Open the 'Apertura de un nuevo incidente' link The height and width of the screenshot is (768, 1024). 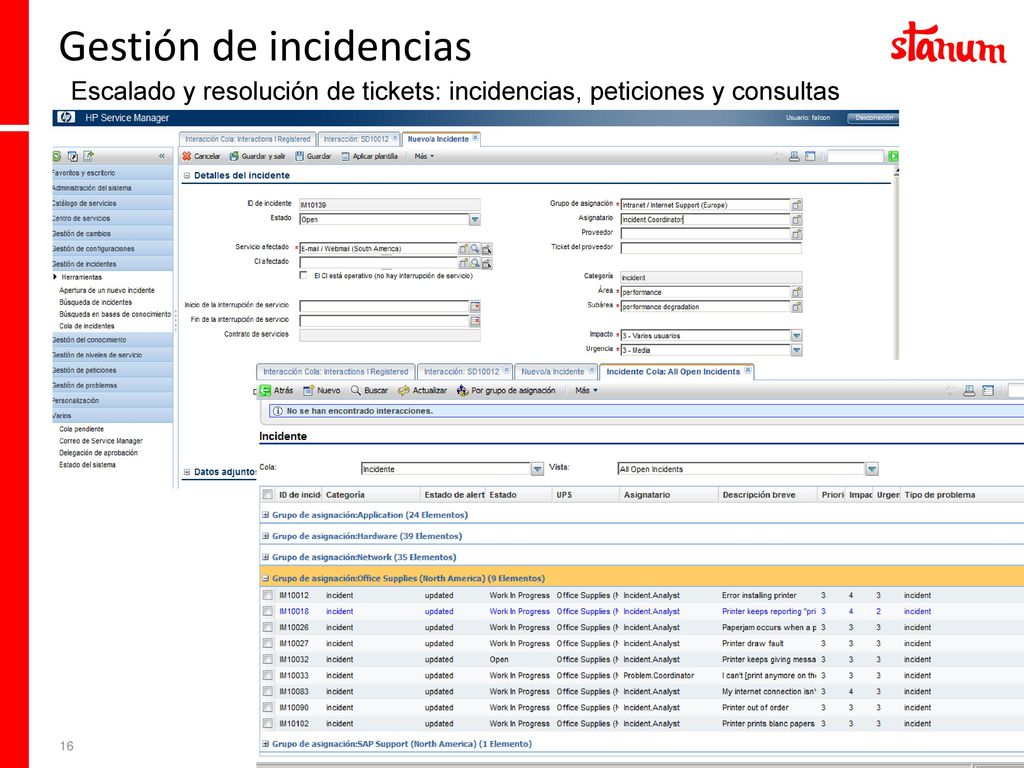[107, 290]
